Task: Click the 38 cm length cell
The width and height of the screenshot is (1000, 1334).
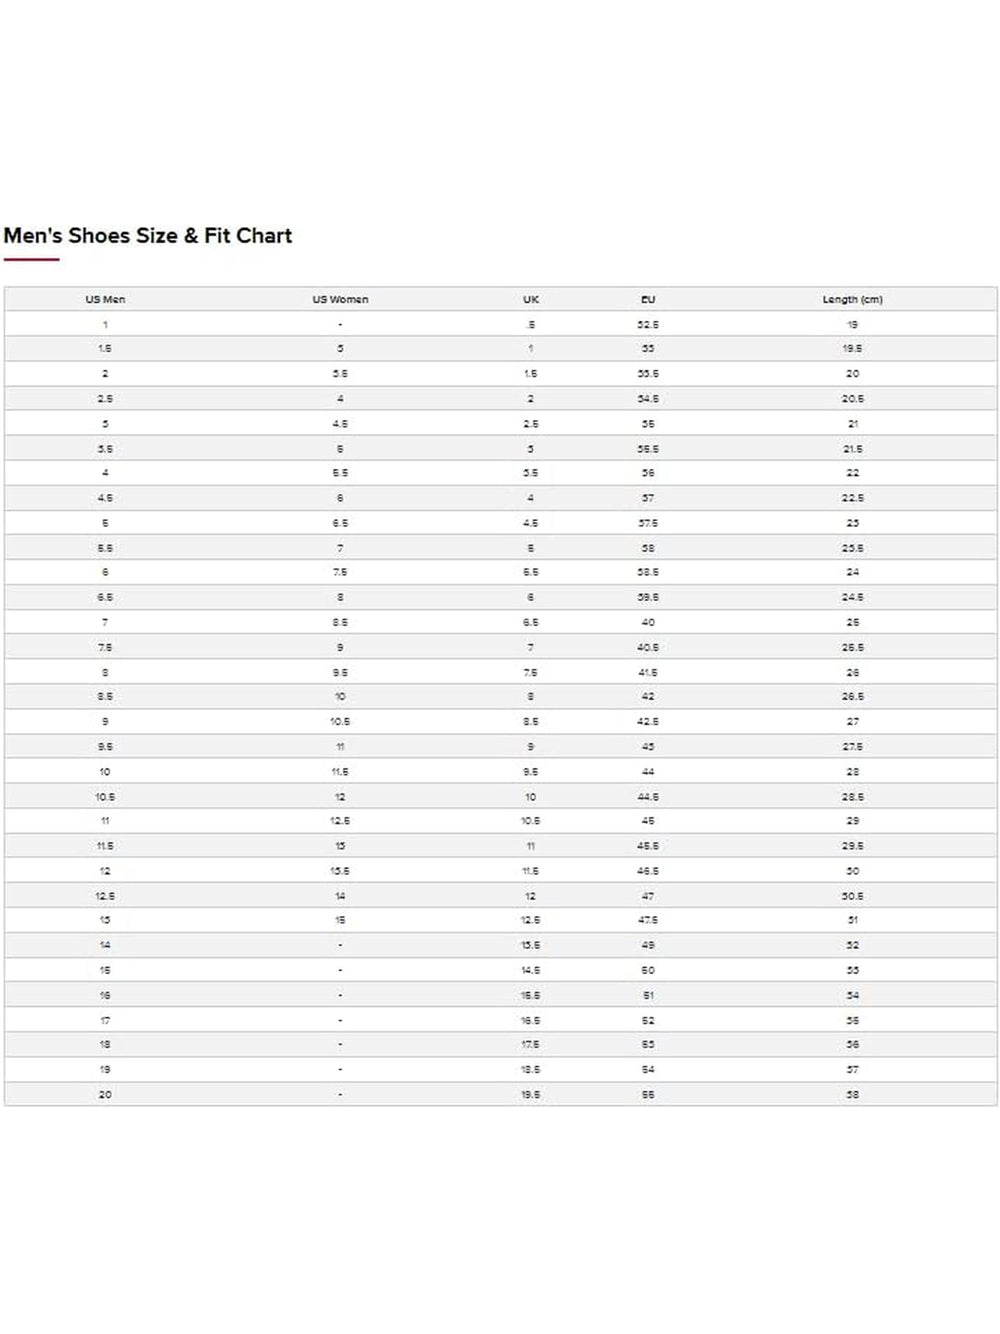Action: pos(852,1095)
